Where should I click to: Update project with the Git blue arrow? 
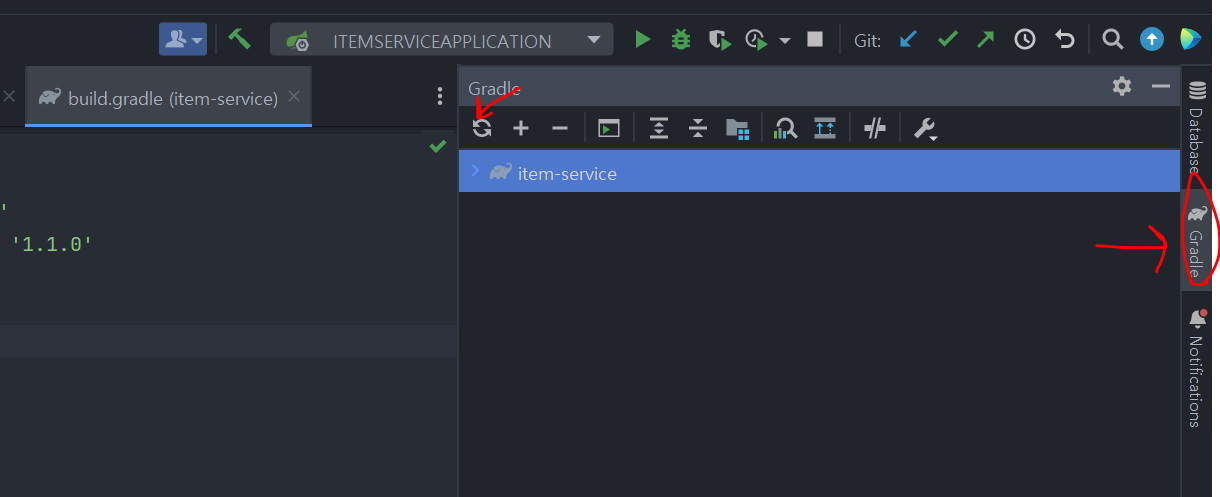click(x=908, y=40)
